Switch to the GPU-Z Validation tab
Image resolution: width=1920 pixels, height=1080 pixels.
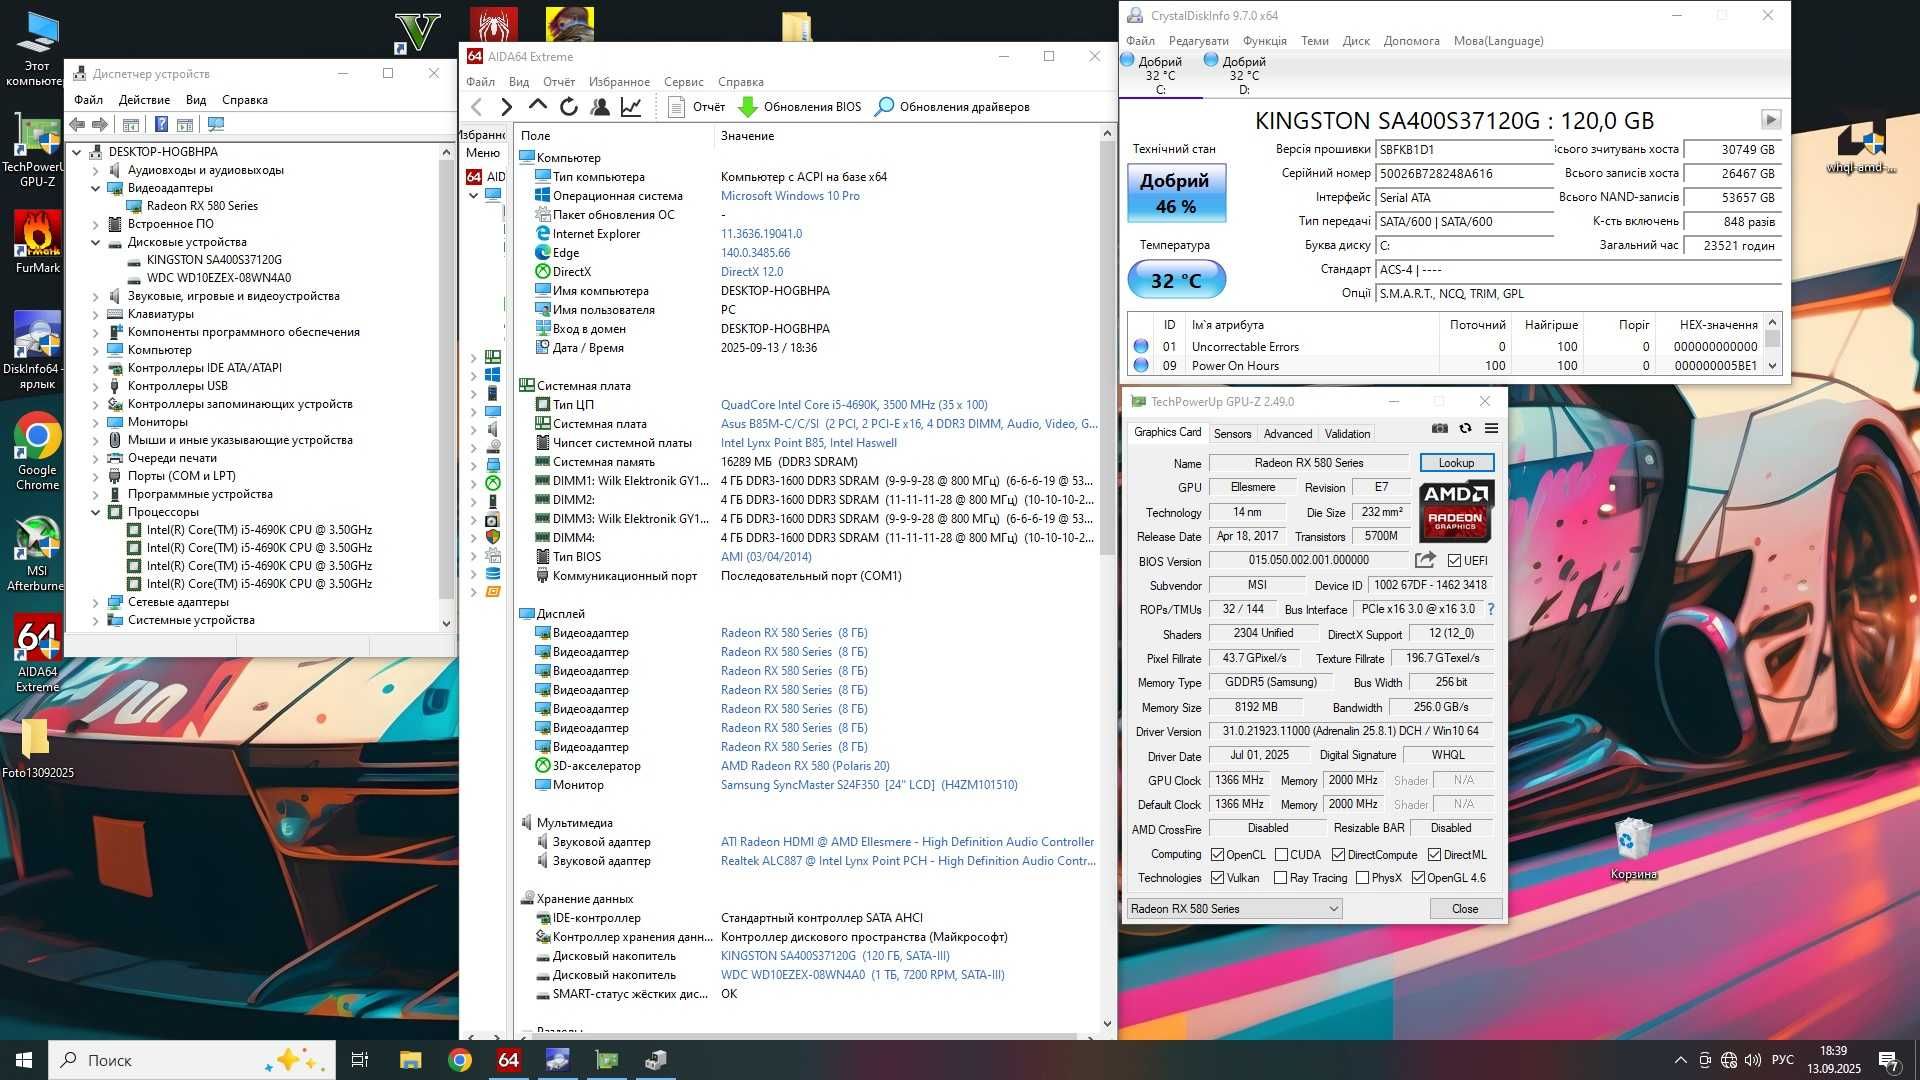coord(1347,434)
